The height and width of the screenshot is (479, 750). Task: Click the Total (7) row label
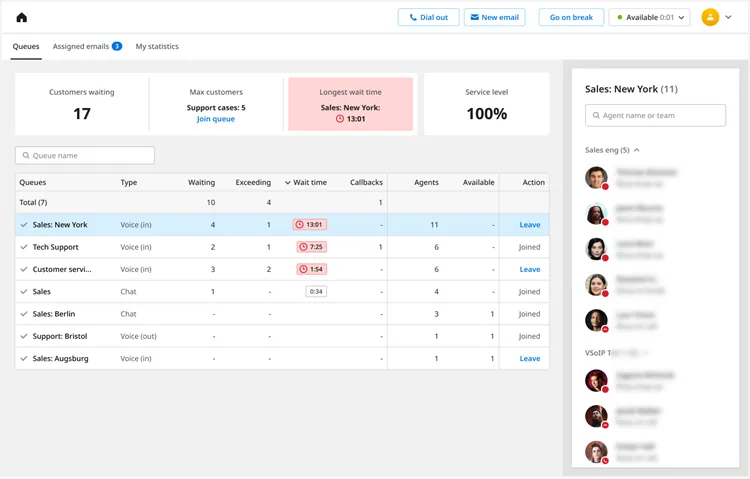(33, 202)
